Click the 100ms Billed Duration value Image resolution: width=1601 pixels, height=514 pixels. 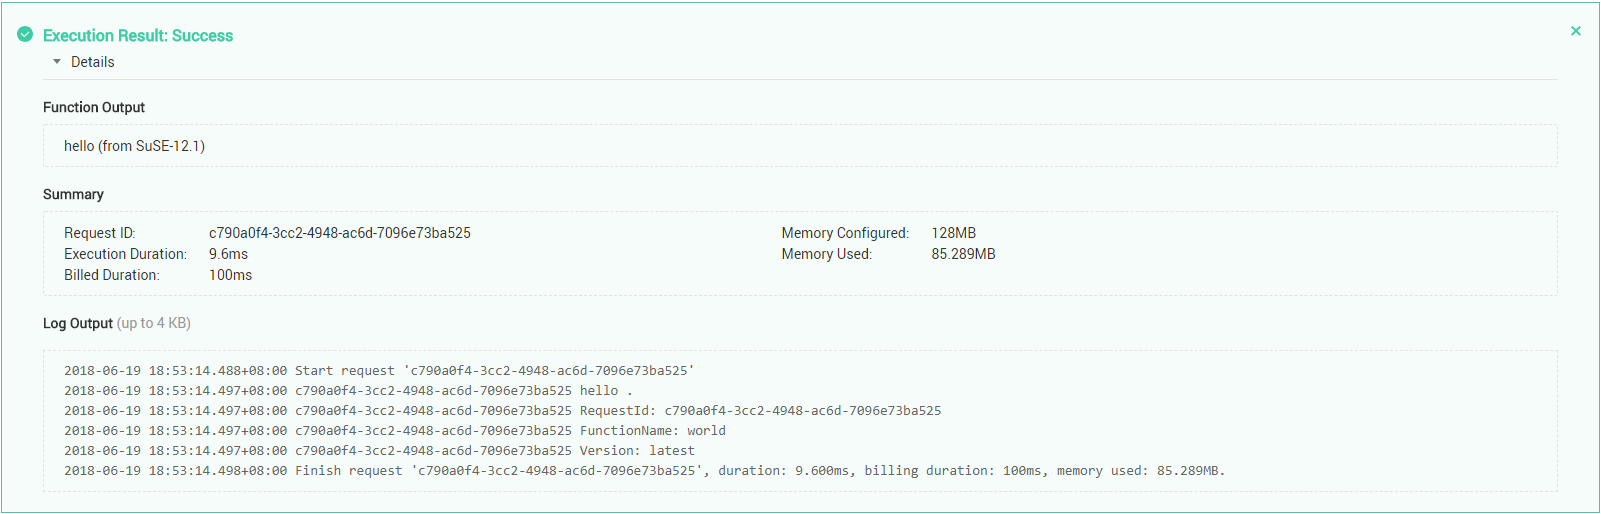[x=230, y=275]
